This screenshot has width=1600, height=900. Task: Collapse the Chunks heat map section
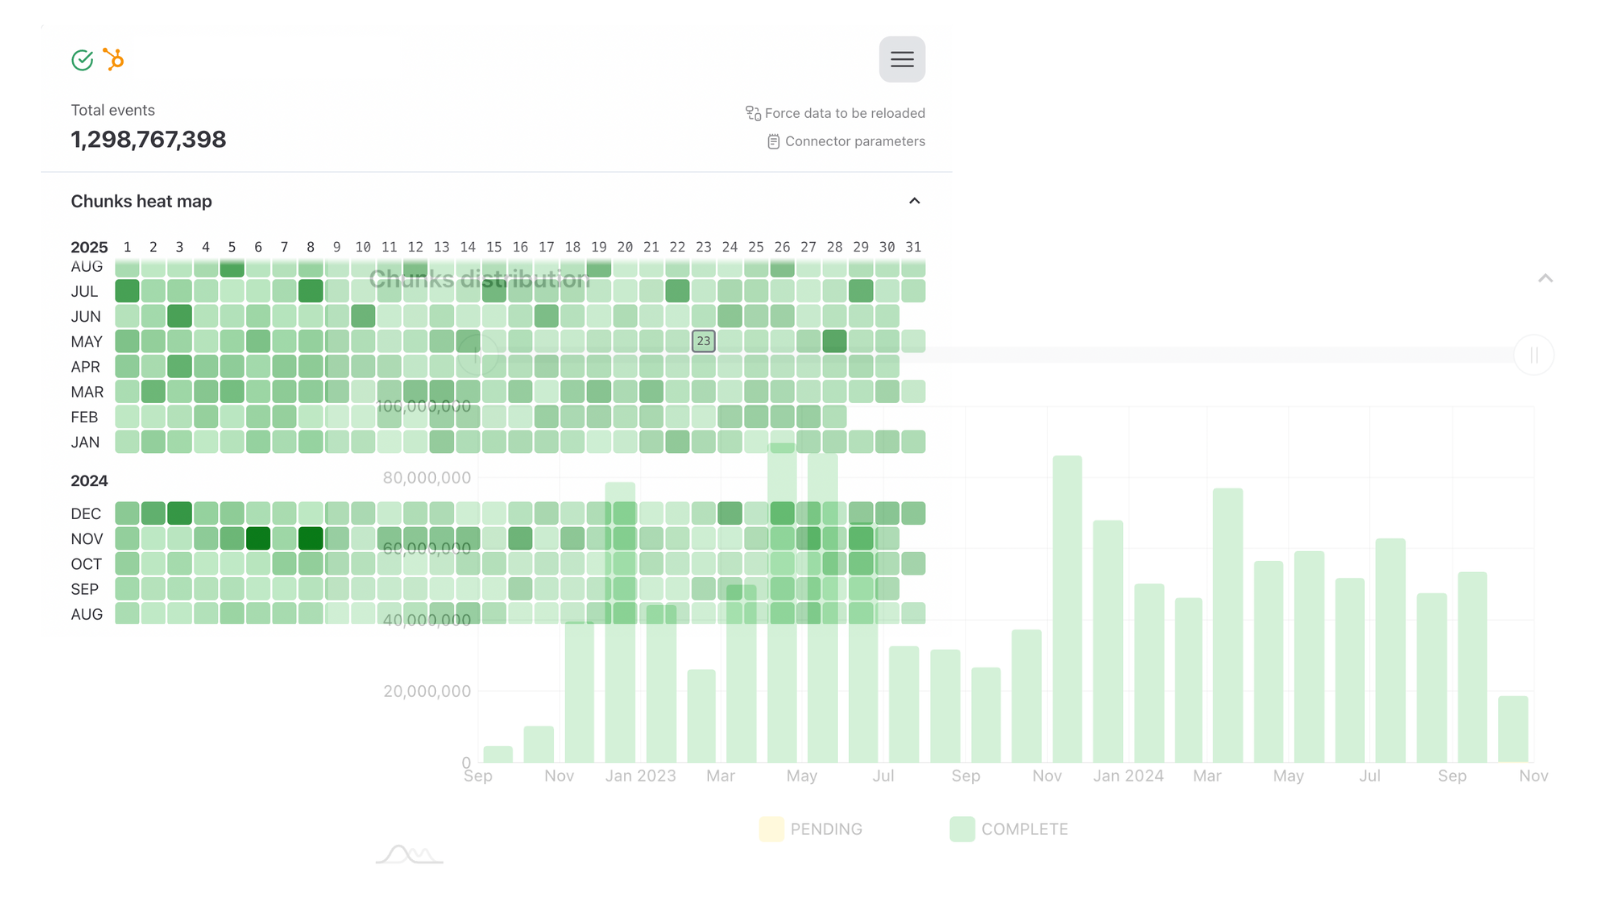(914, 200)
